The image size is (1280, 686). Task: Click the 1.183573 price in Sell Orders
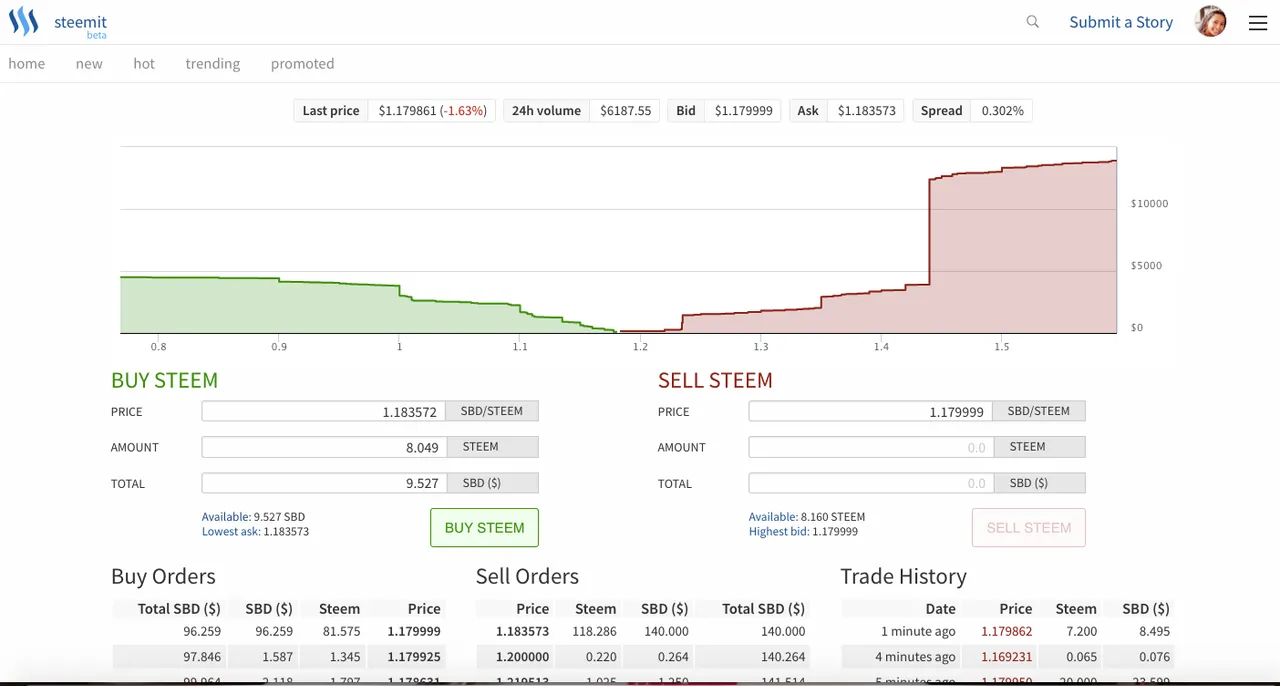(522, 631)
